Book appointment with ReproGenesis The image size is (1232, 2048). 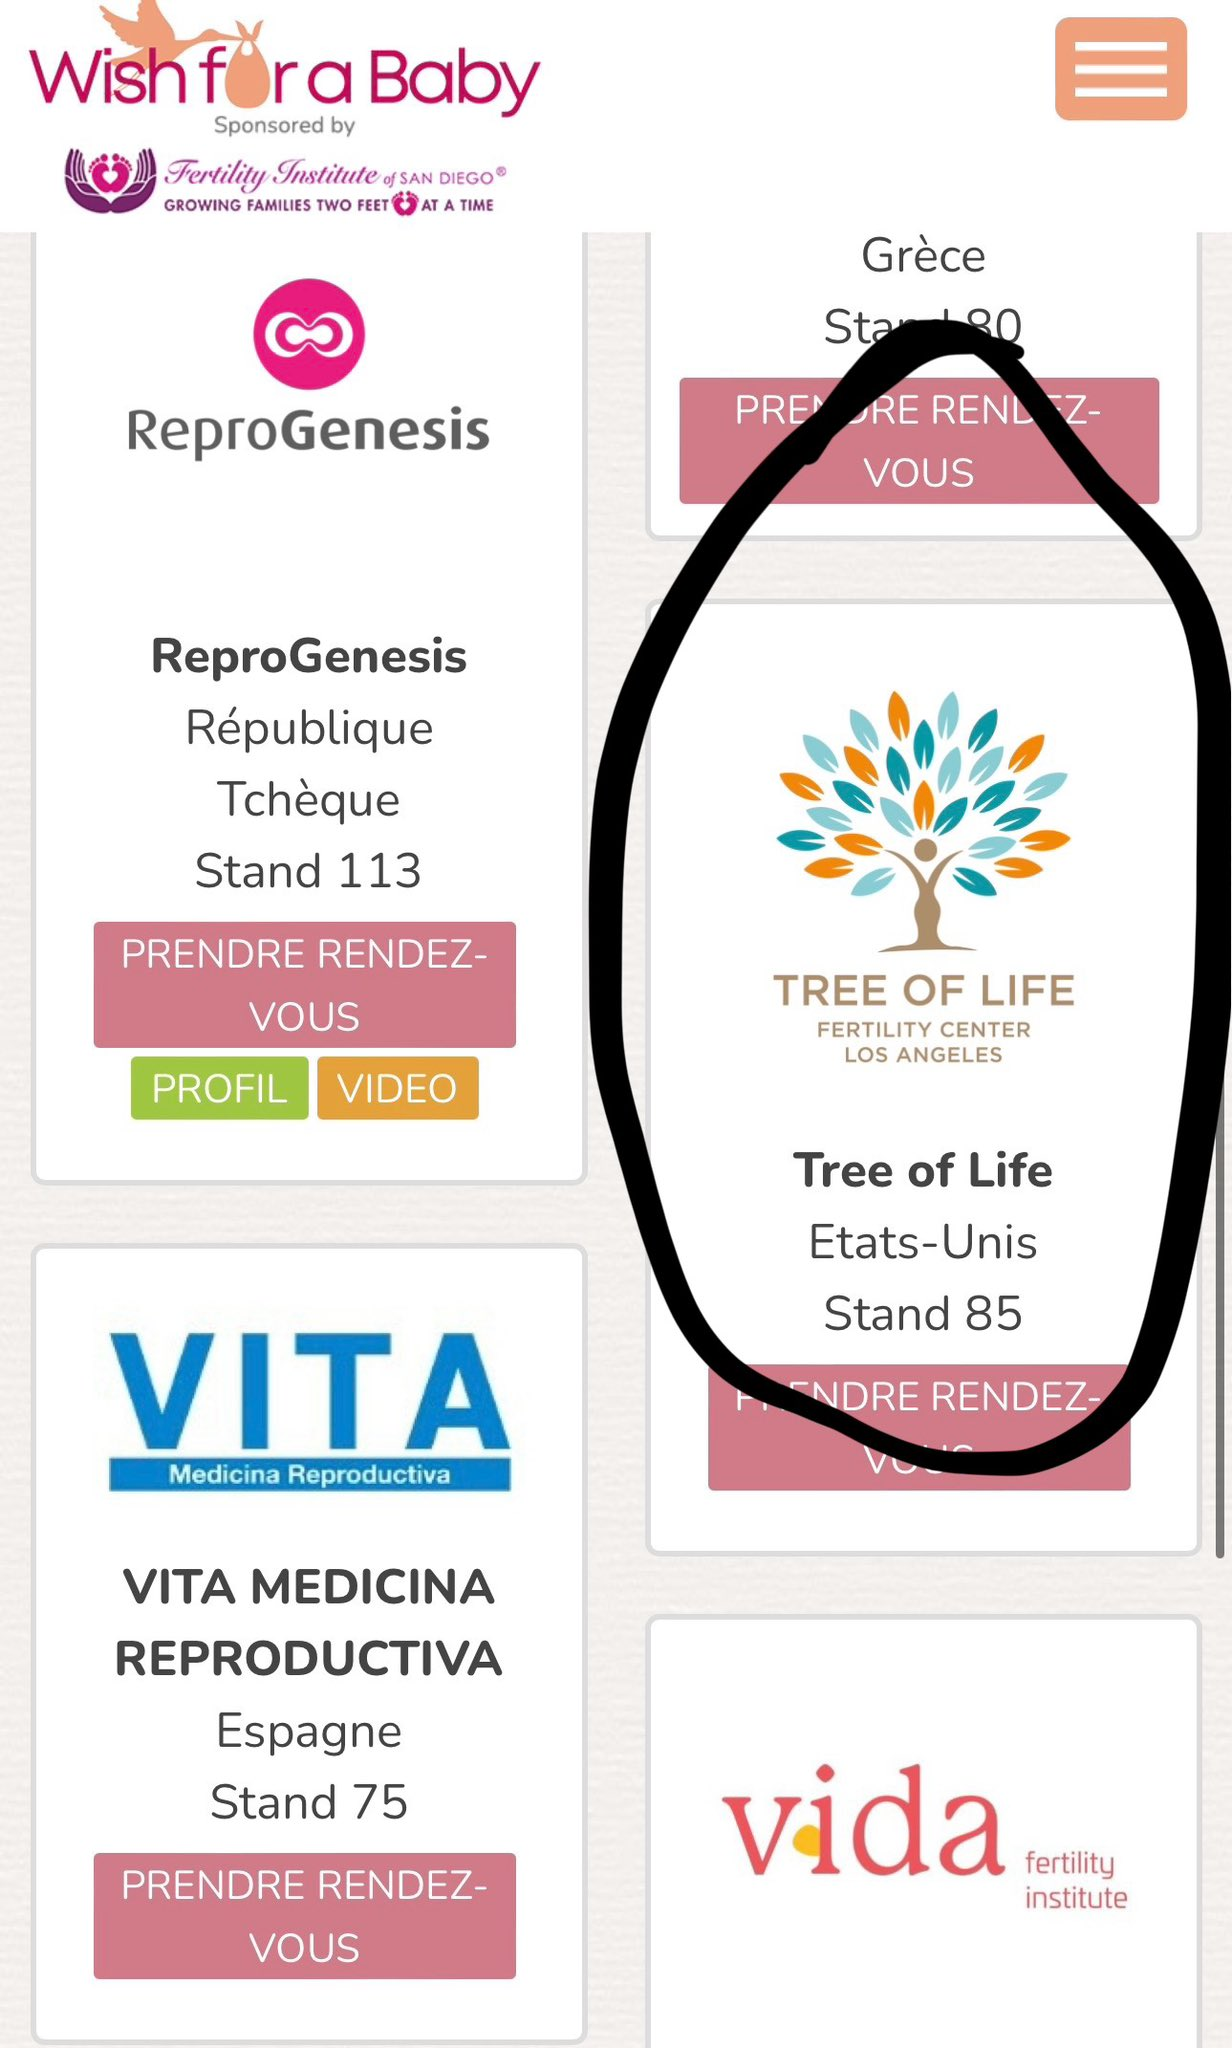point(304,985)
